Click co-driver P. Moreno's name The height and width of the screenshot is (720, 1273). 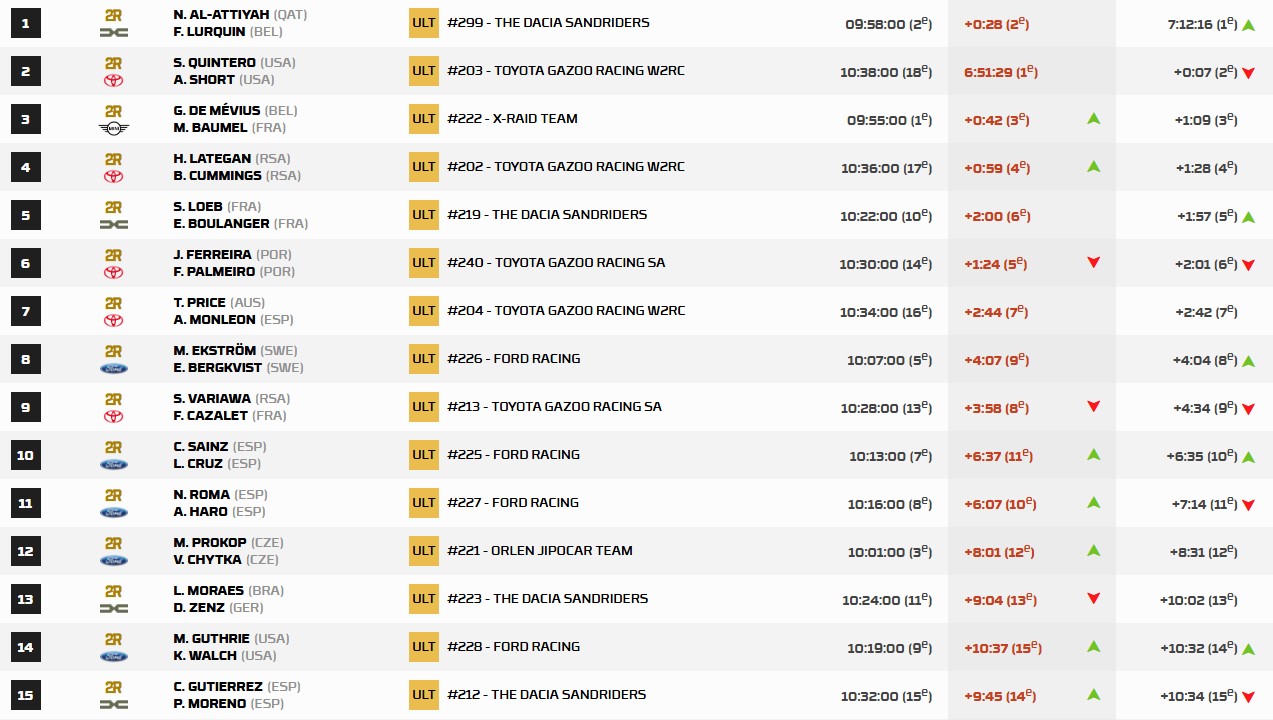(208, 704)
